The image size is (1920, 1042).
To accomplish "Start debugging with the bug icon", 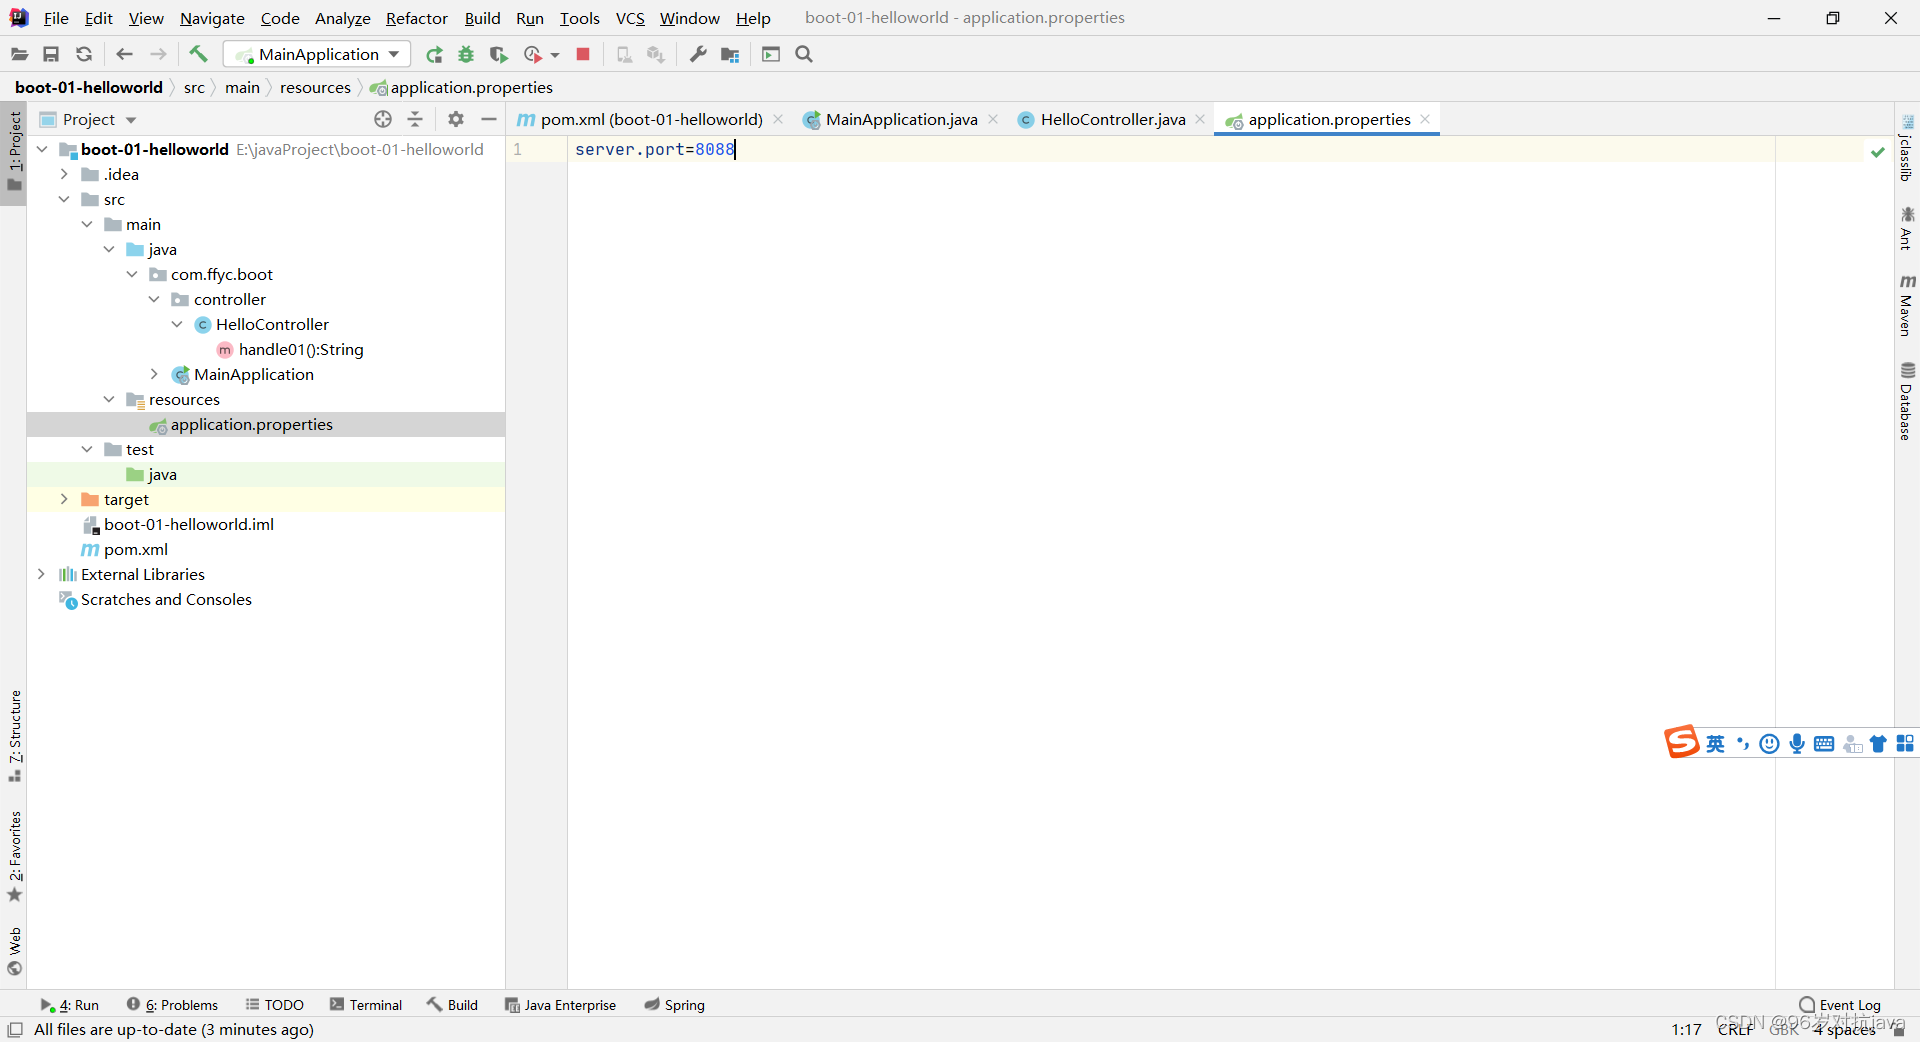I will click(x=466, y=54).
